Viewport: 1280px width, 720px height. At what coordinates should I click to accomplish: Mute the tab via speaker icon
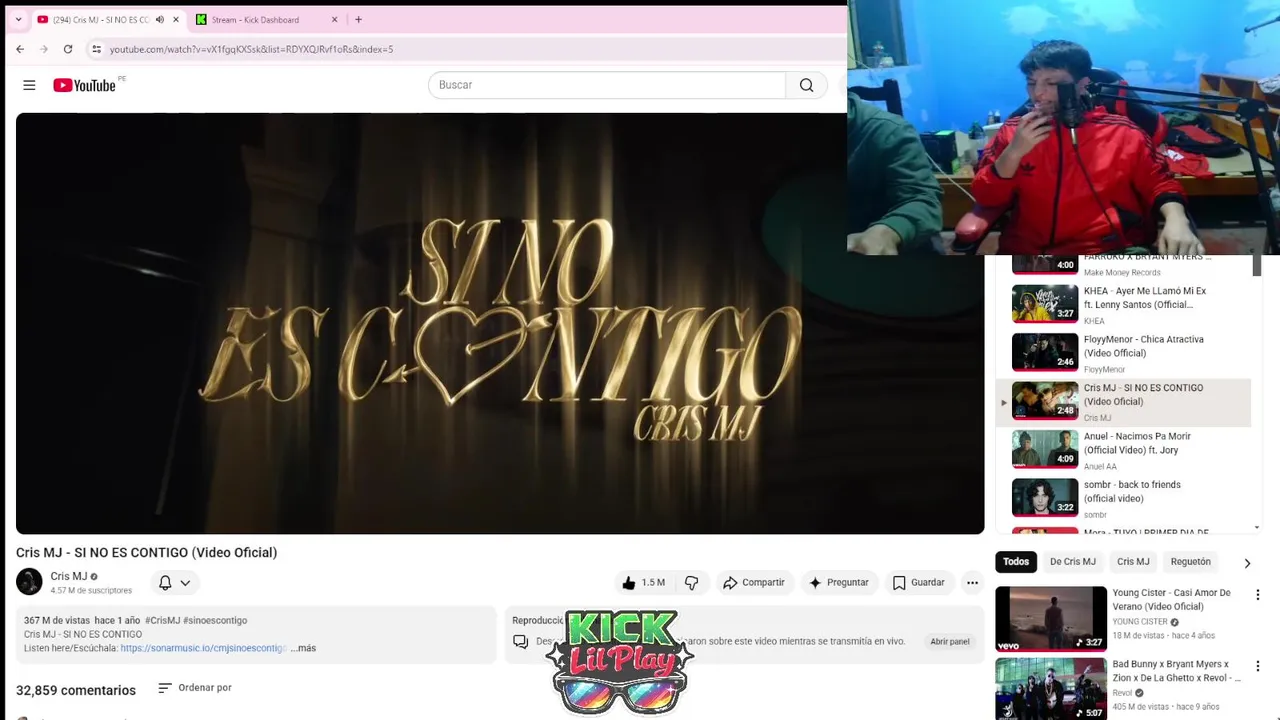coord(160,19)
